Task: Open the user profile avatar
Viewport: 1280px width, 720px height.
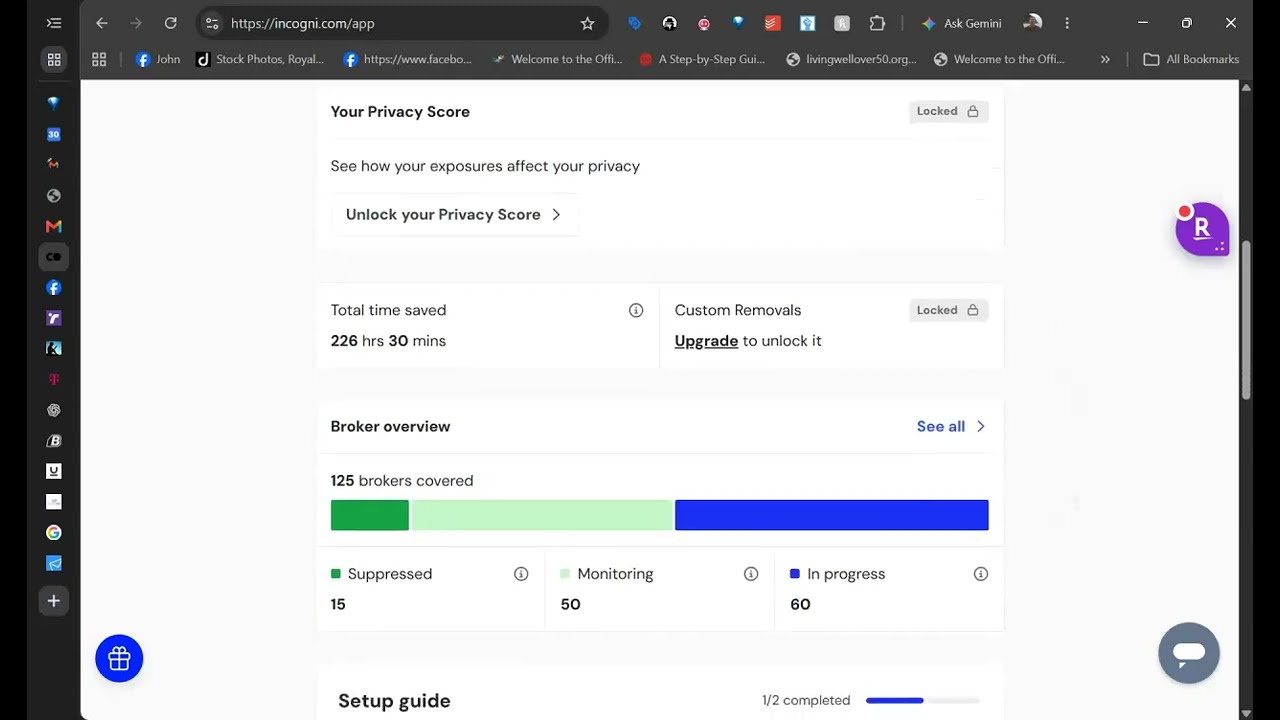Action: click(1033, 23)
